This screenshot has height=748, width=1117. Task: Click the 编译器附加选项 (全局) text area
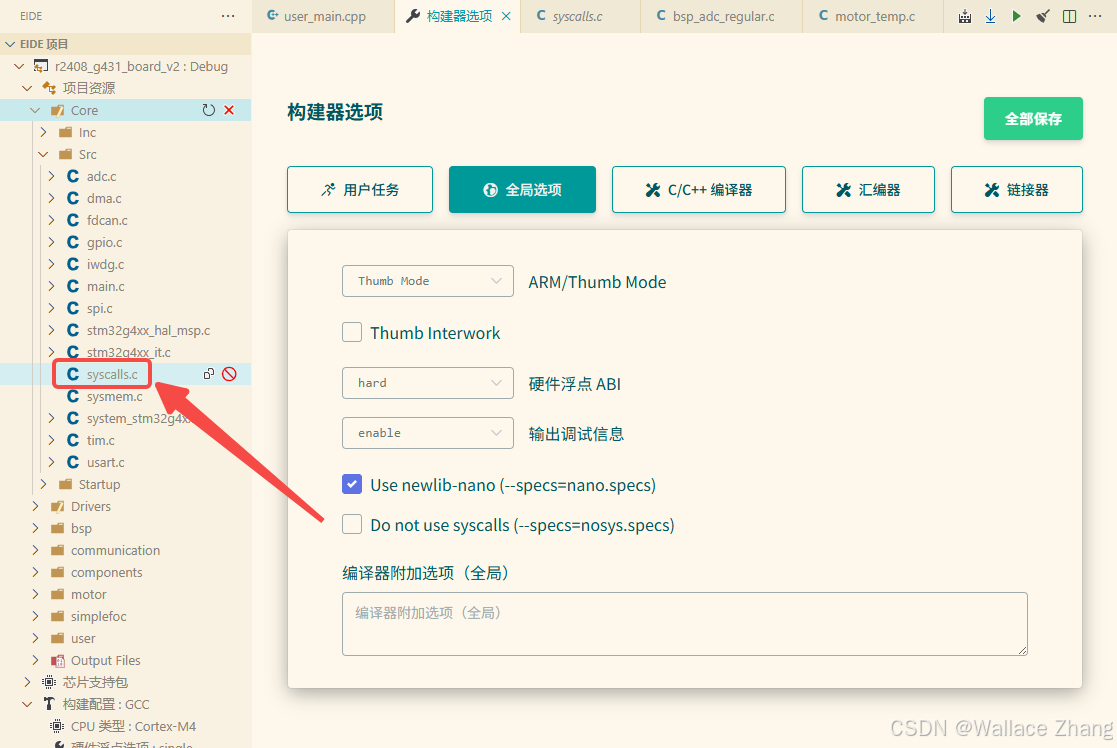coord(685,623)
